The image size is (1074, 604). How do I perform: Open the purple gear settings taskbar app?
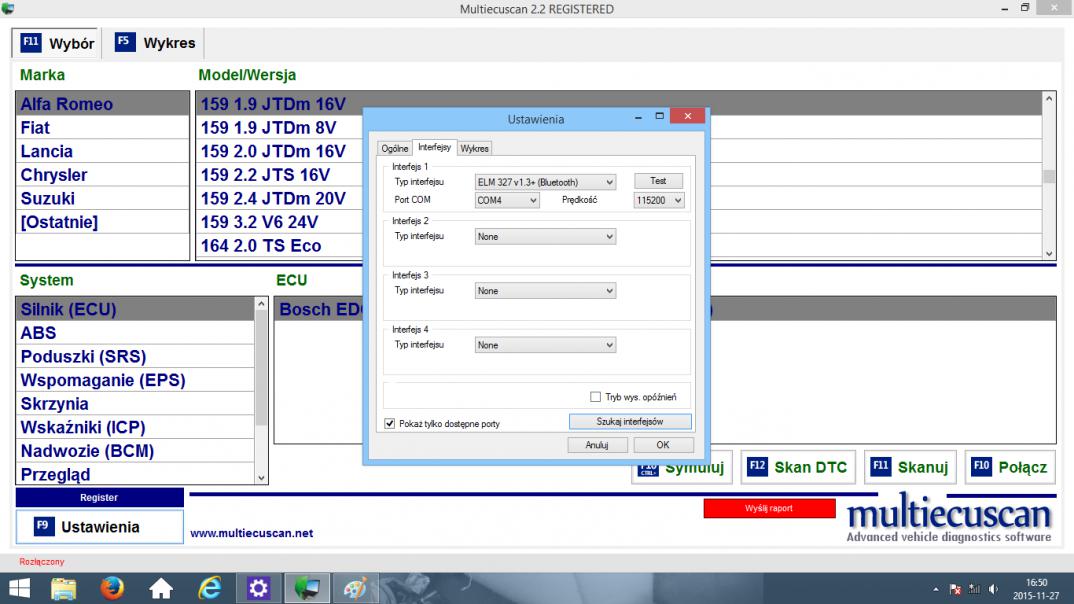(258, 588)
